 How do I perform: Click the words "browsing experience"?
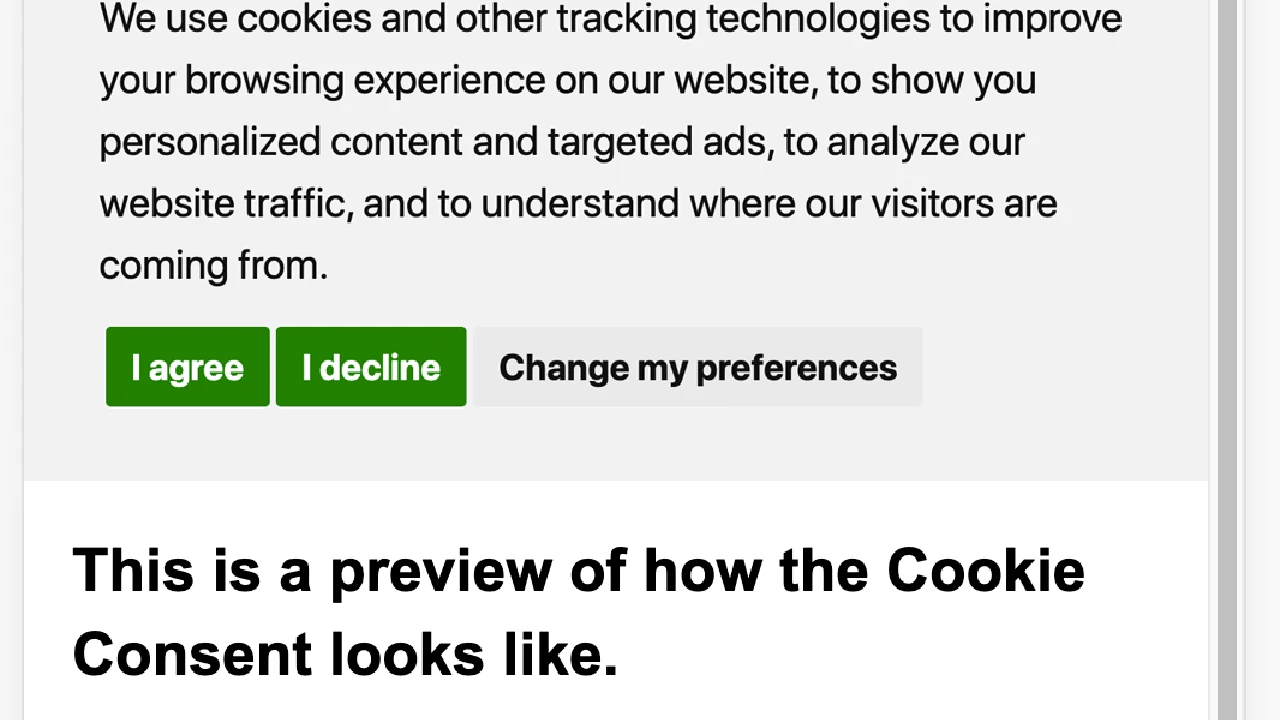tap(365, 81)
